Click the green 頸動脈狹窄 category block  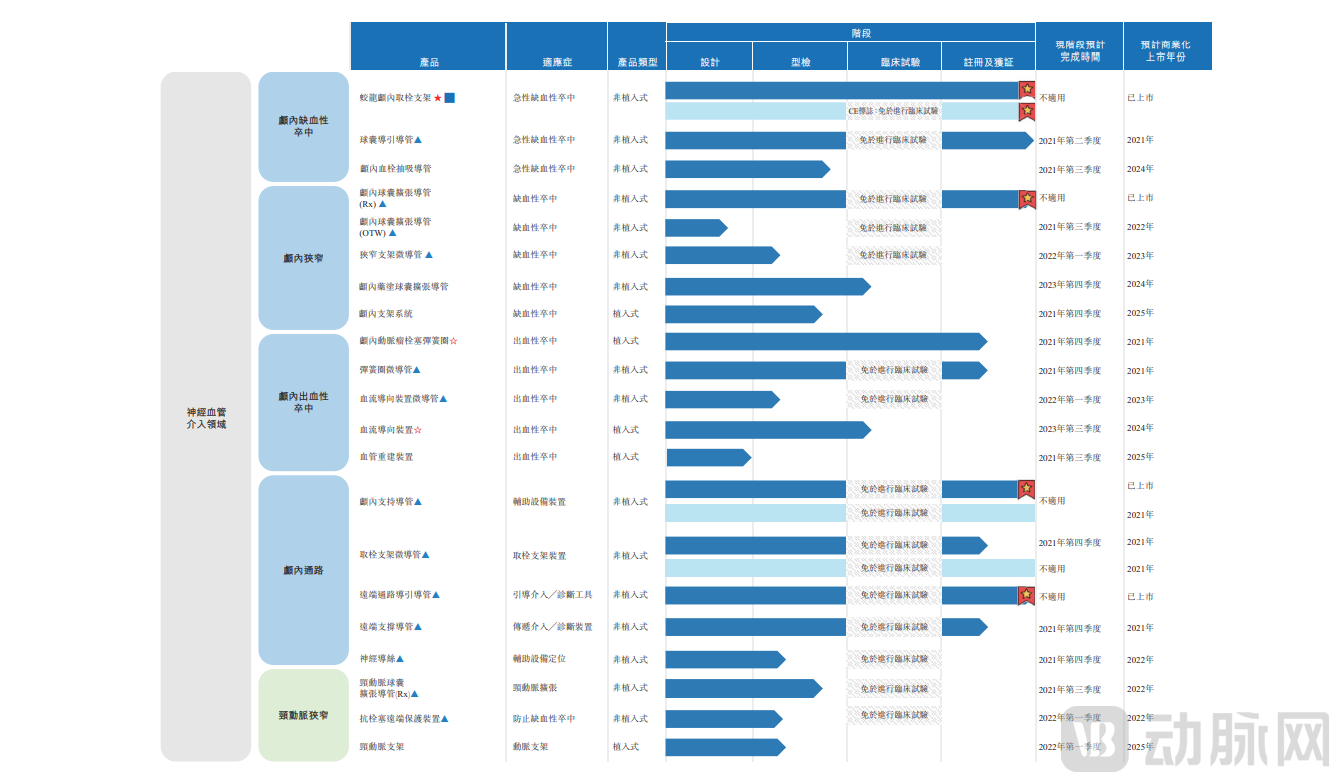303,716
